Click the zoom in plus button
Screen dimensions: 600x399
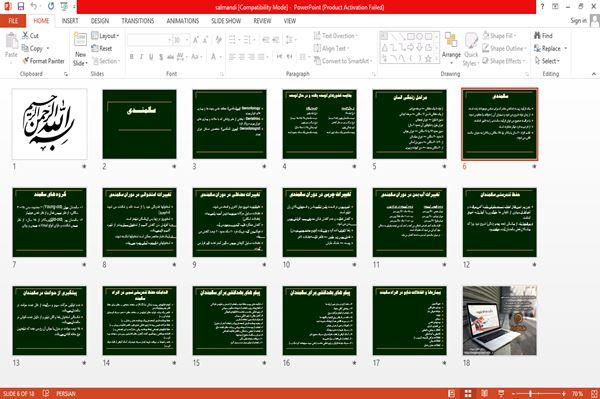(564, 394)
